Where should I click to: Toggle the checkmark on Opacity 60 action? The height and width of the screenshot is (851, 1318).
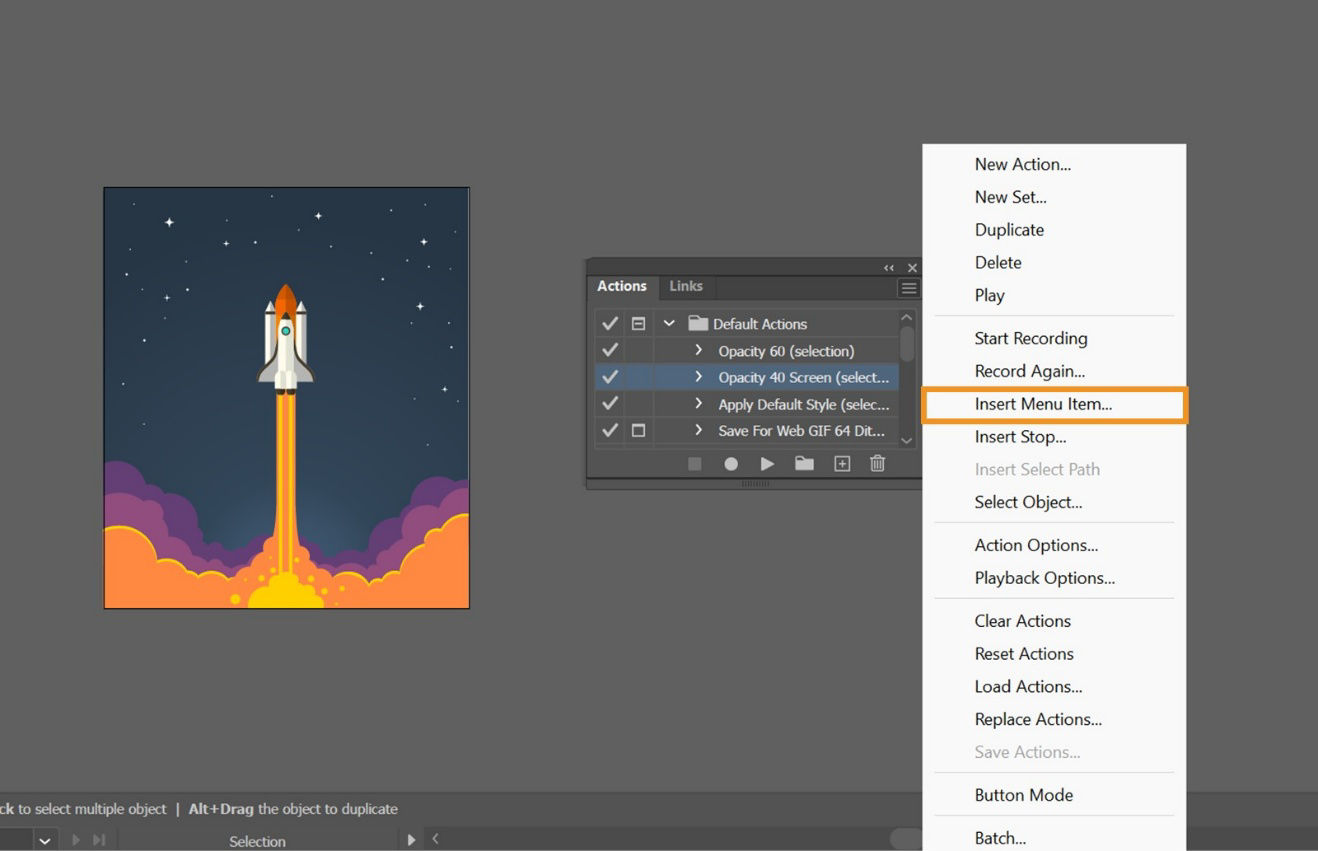click(610, 350)
